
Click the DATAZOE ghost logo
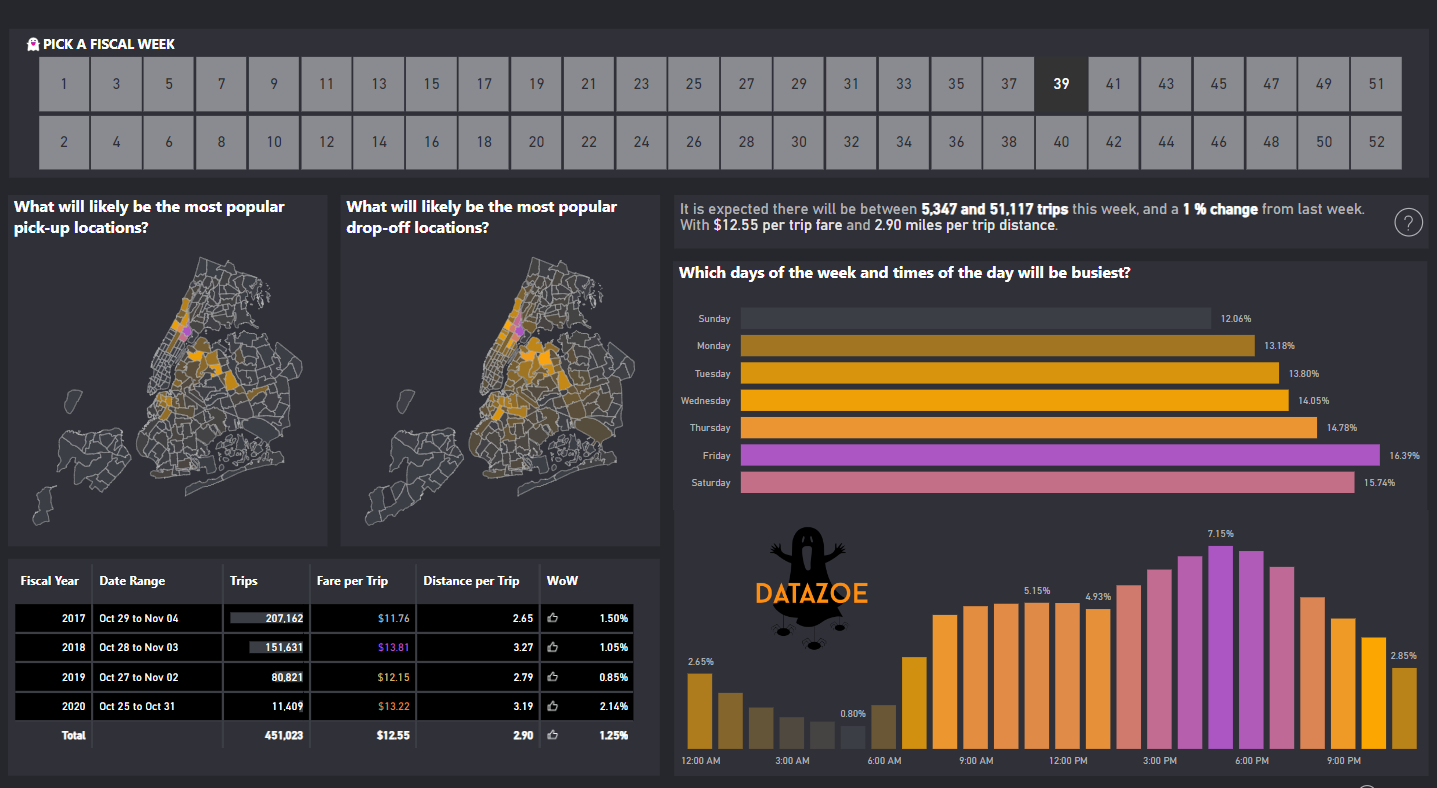(x=808, y=591)
